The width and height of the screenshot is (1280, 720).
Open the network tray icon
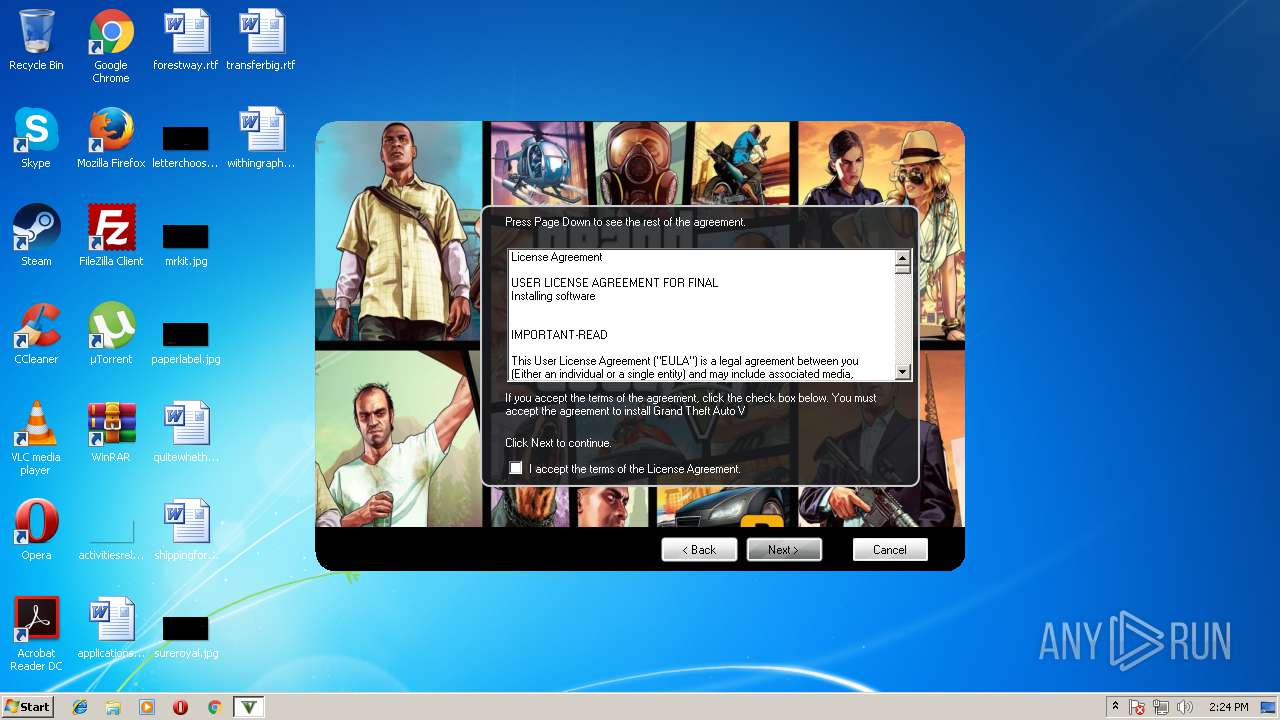coord(1161,707)
